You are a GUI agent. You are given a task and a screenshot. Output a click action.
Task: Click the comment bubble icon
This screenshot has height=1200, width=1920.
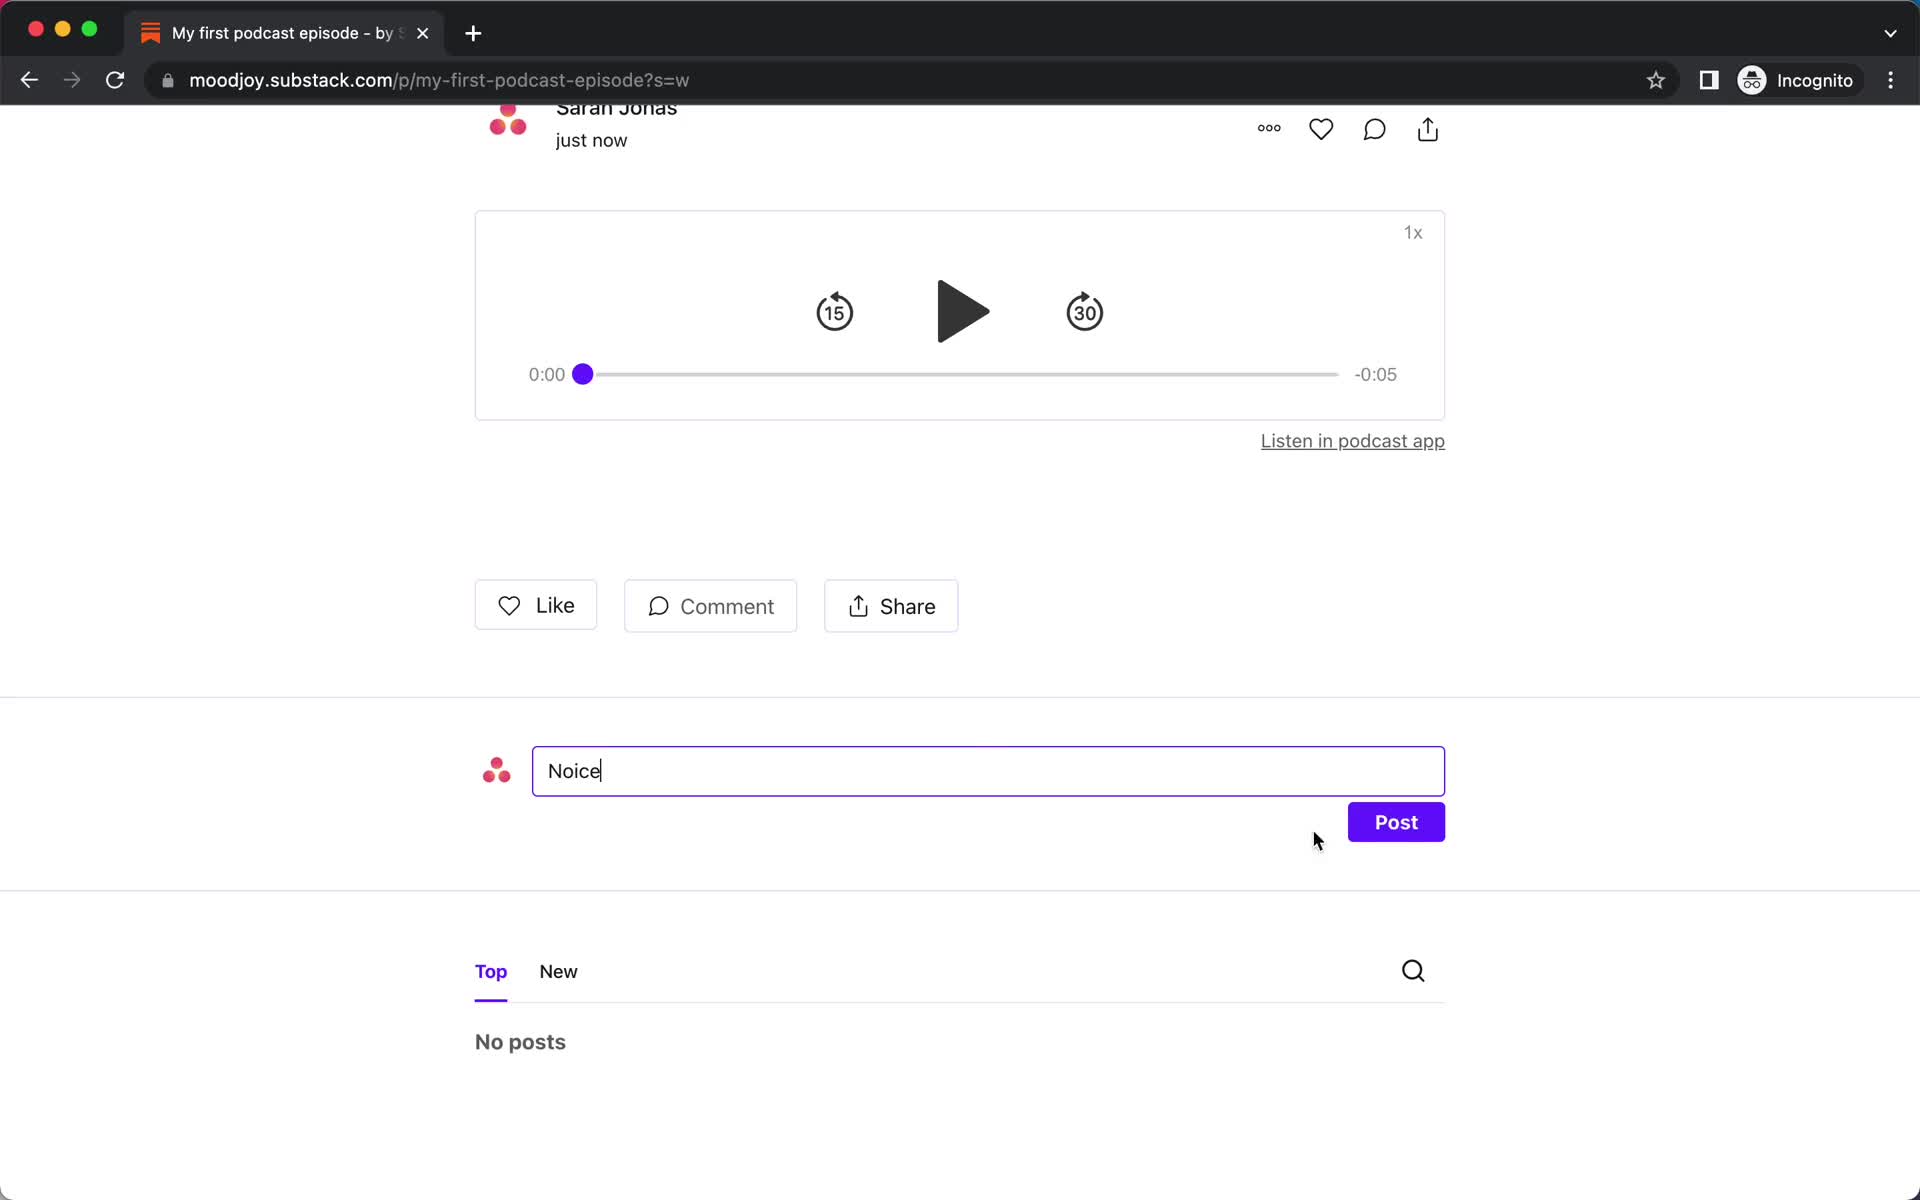coord(1375,129)
